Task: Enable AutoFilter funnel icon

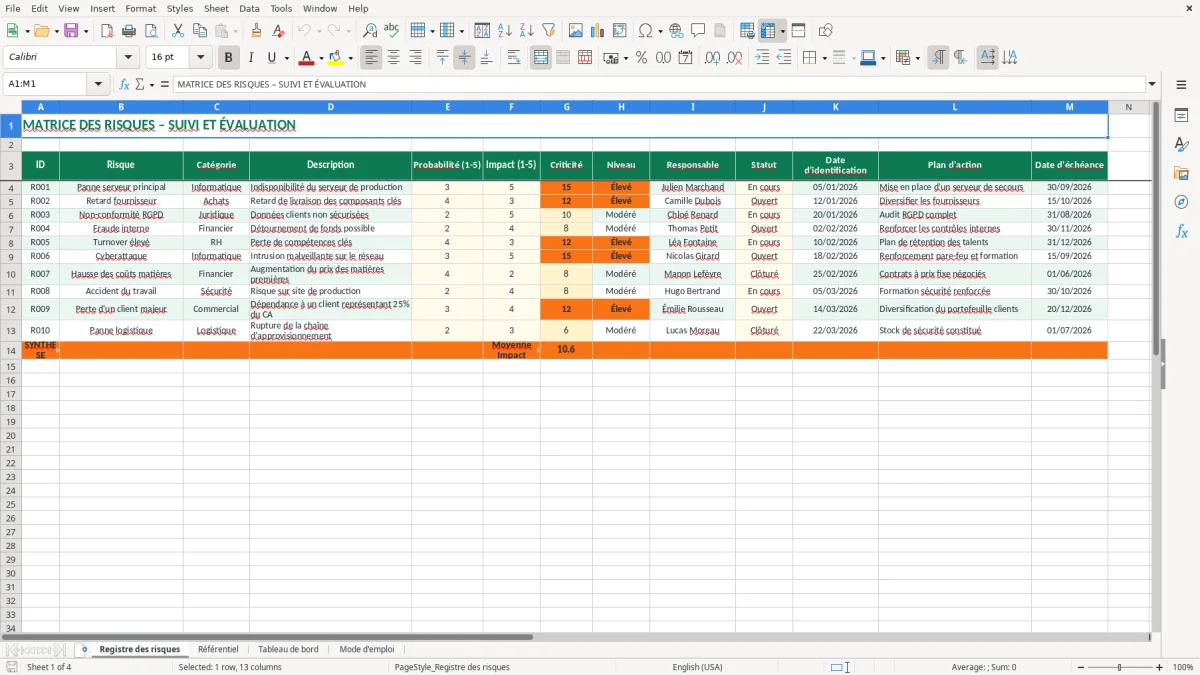Action: [549, 31]
